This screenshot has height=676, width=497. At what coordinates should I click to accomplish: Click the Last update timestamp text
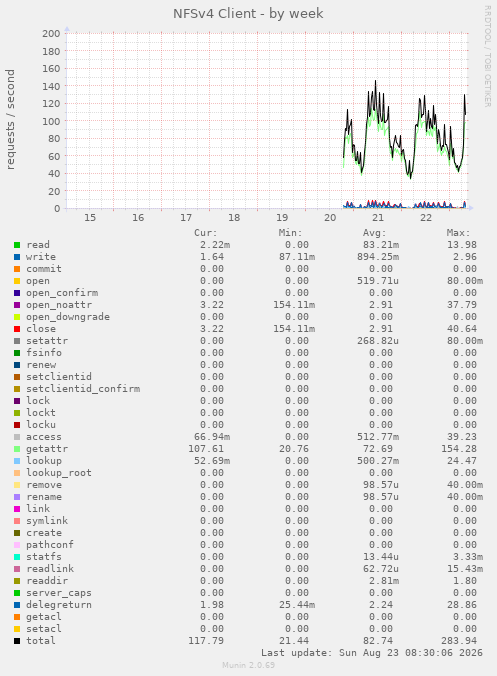372,653
